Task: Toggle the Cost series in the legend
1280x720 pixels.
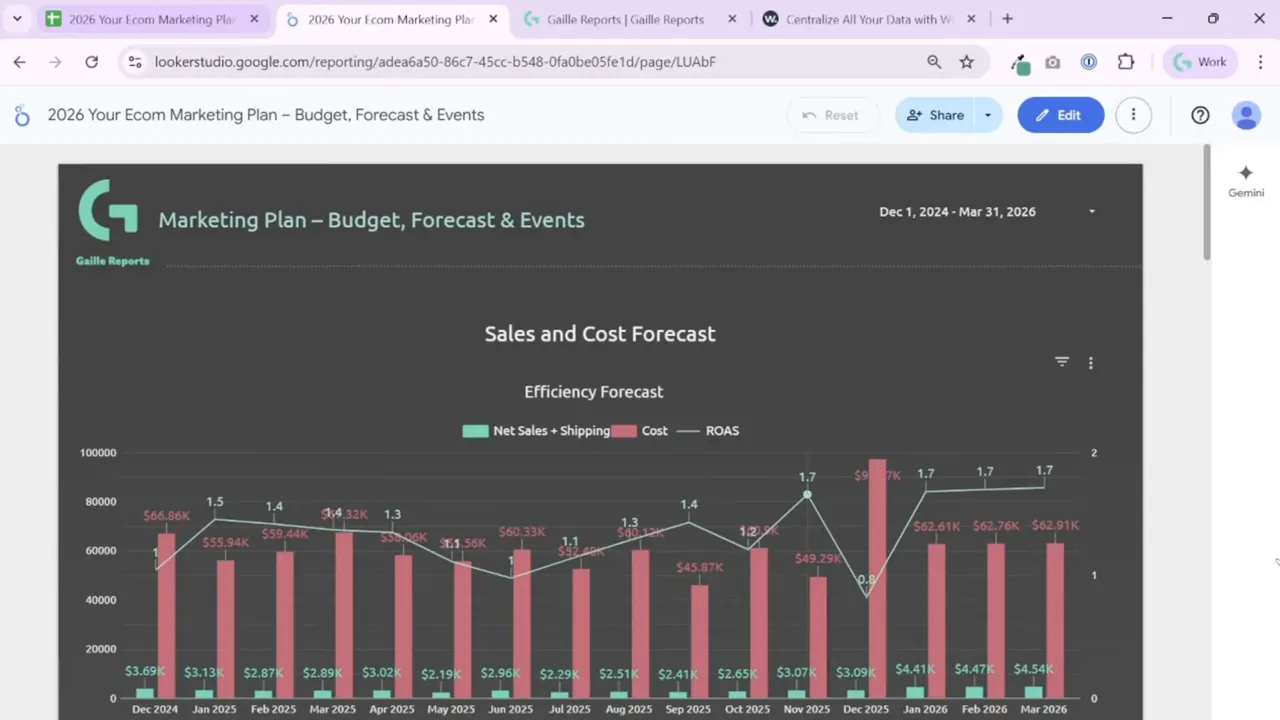Action: point(641,430)
